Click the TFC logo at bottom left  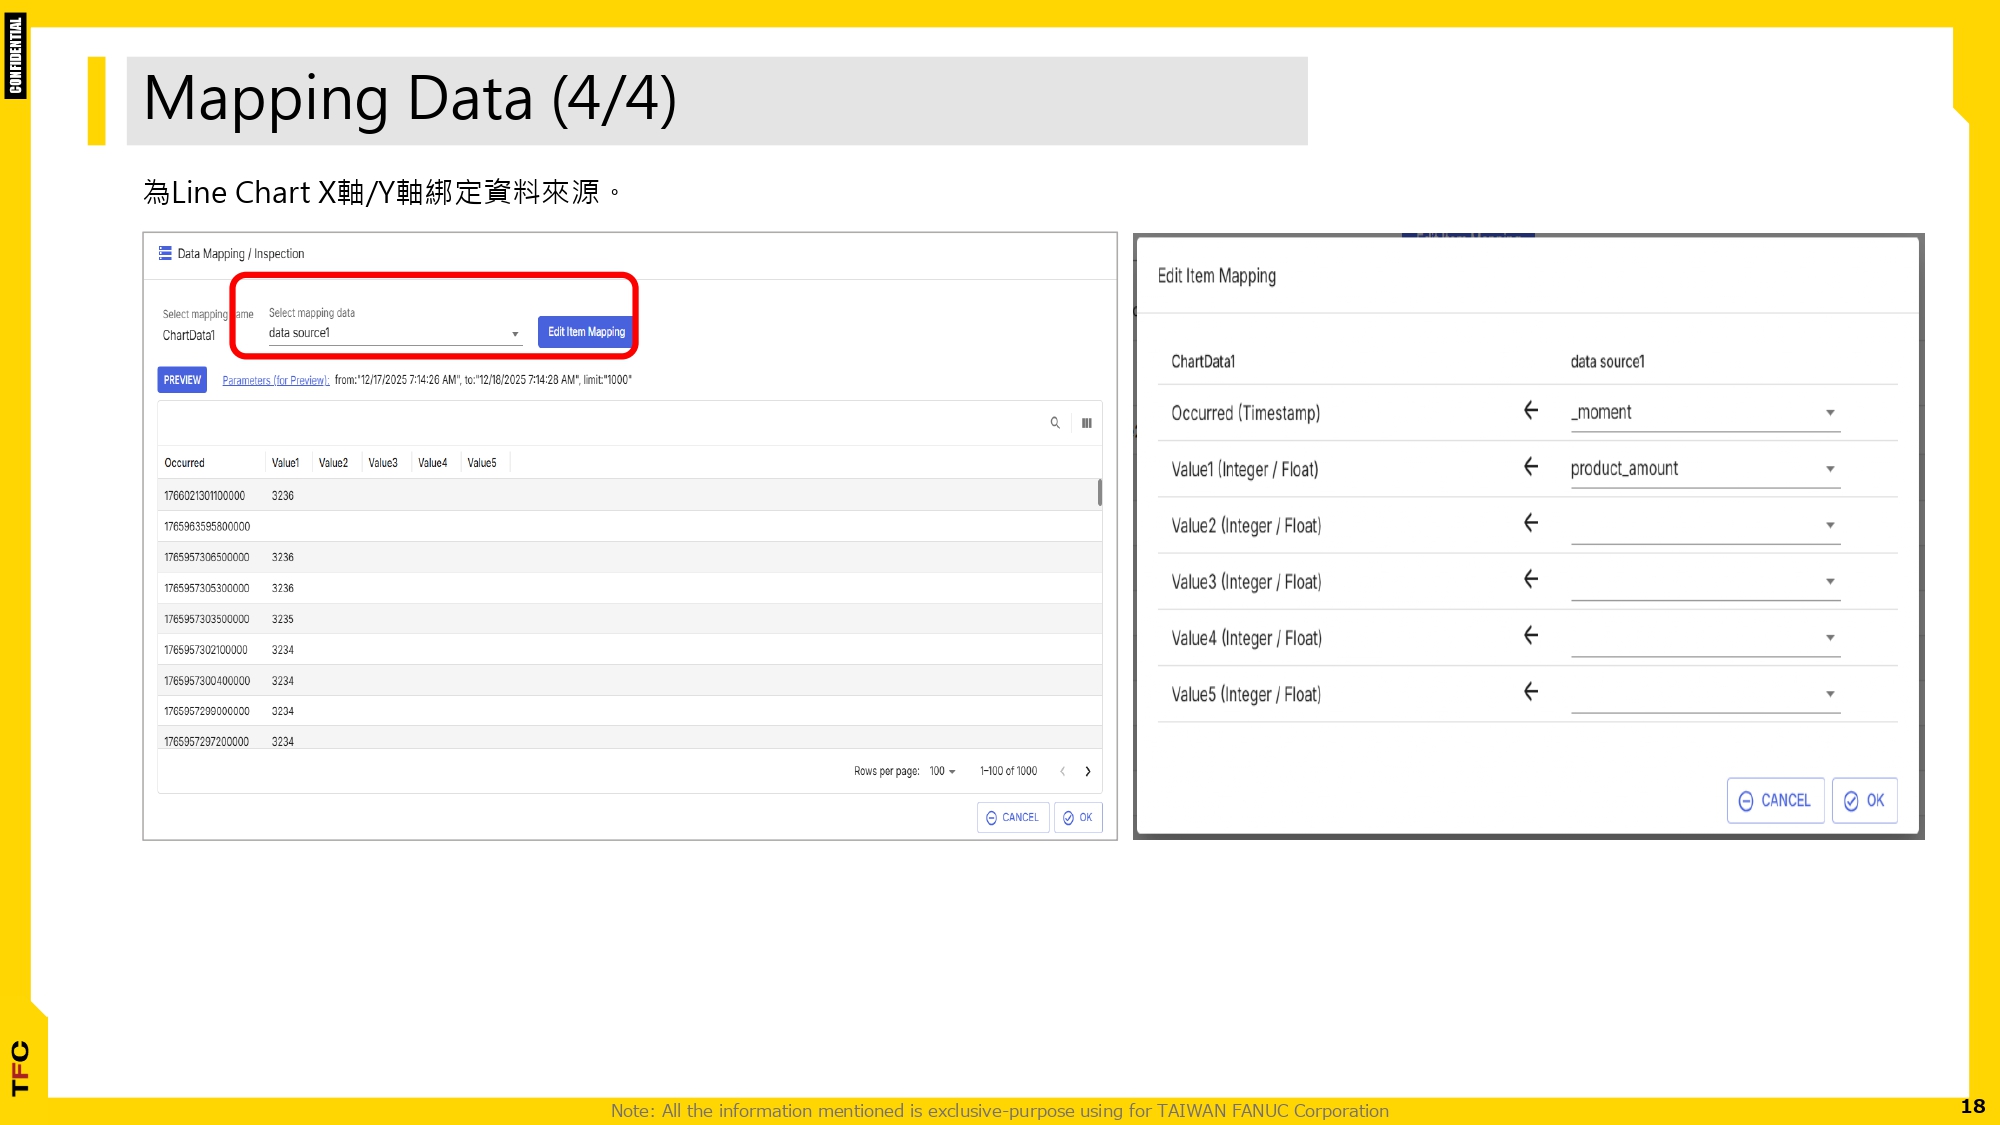(x=19, y=1065)
